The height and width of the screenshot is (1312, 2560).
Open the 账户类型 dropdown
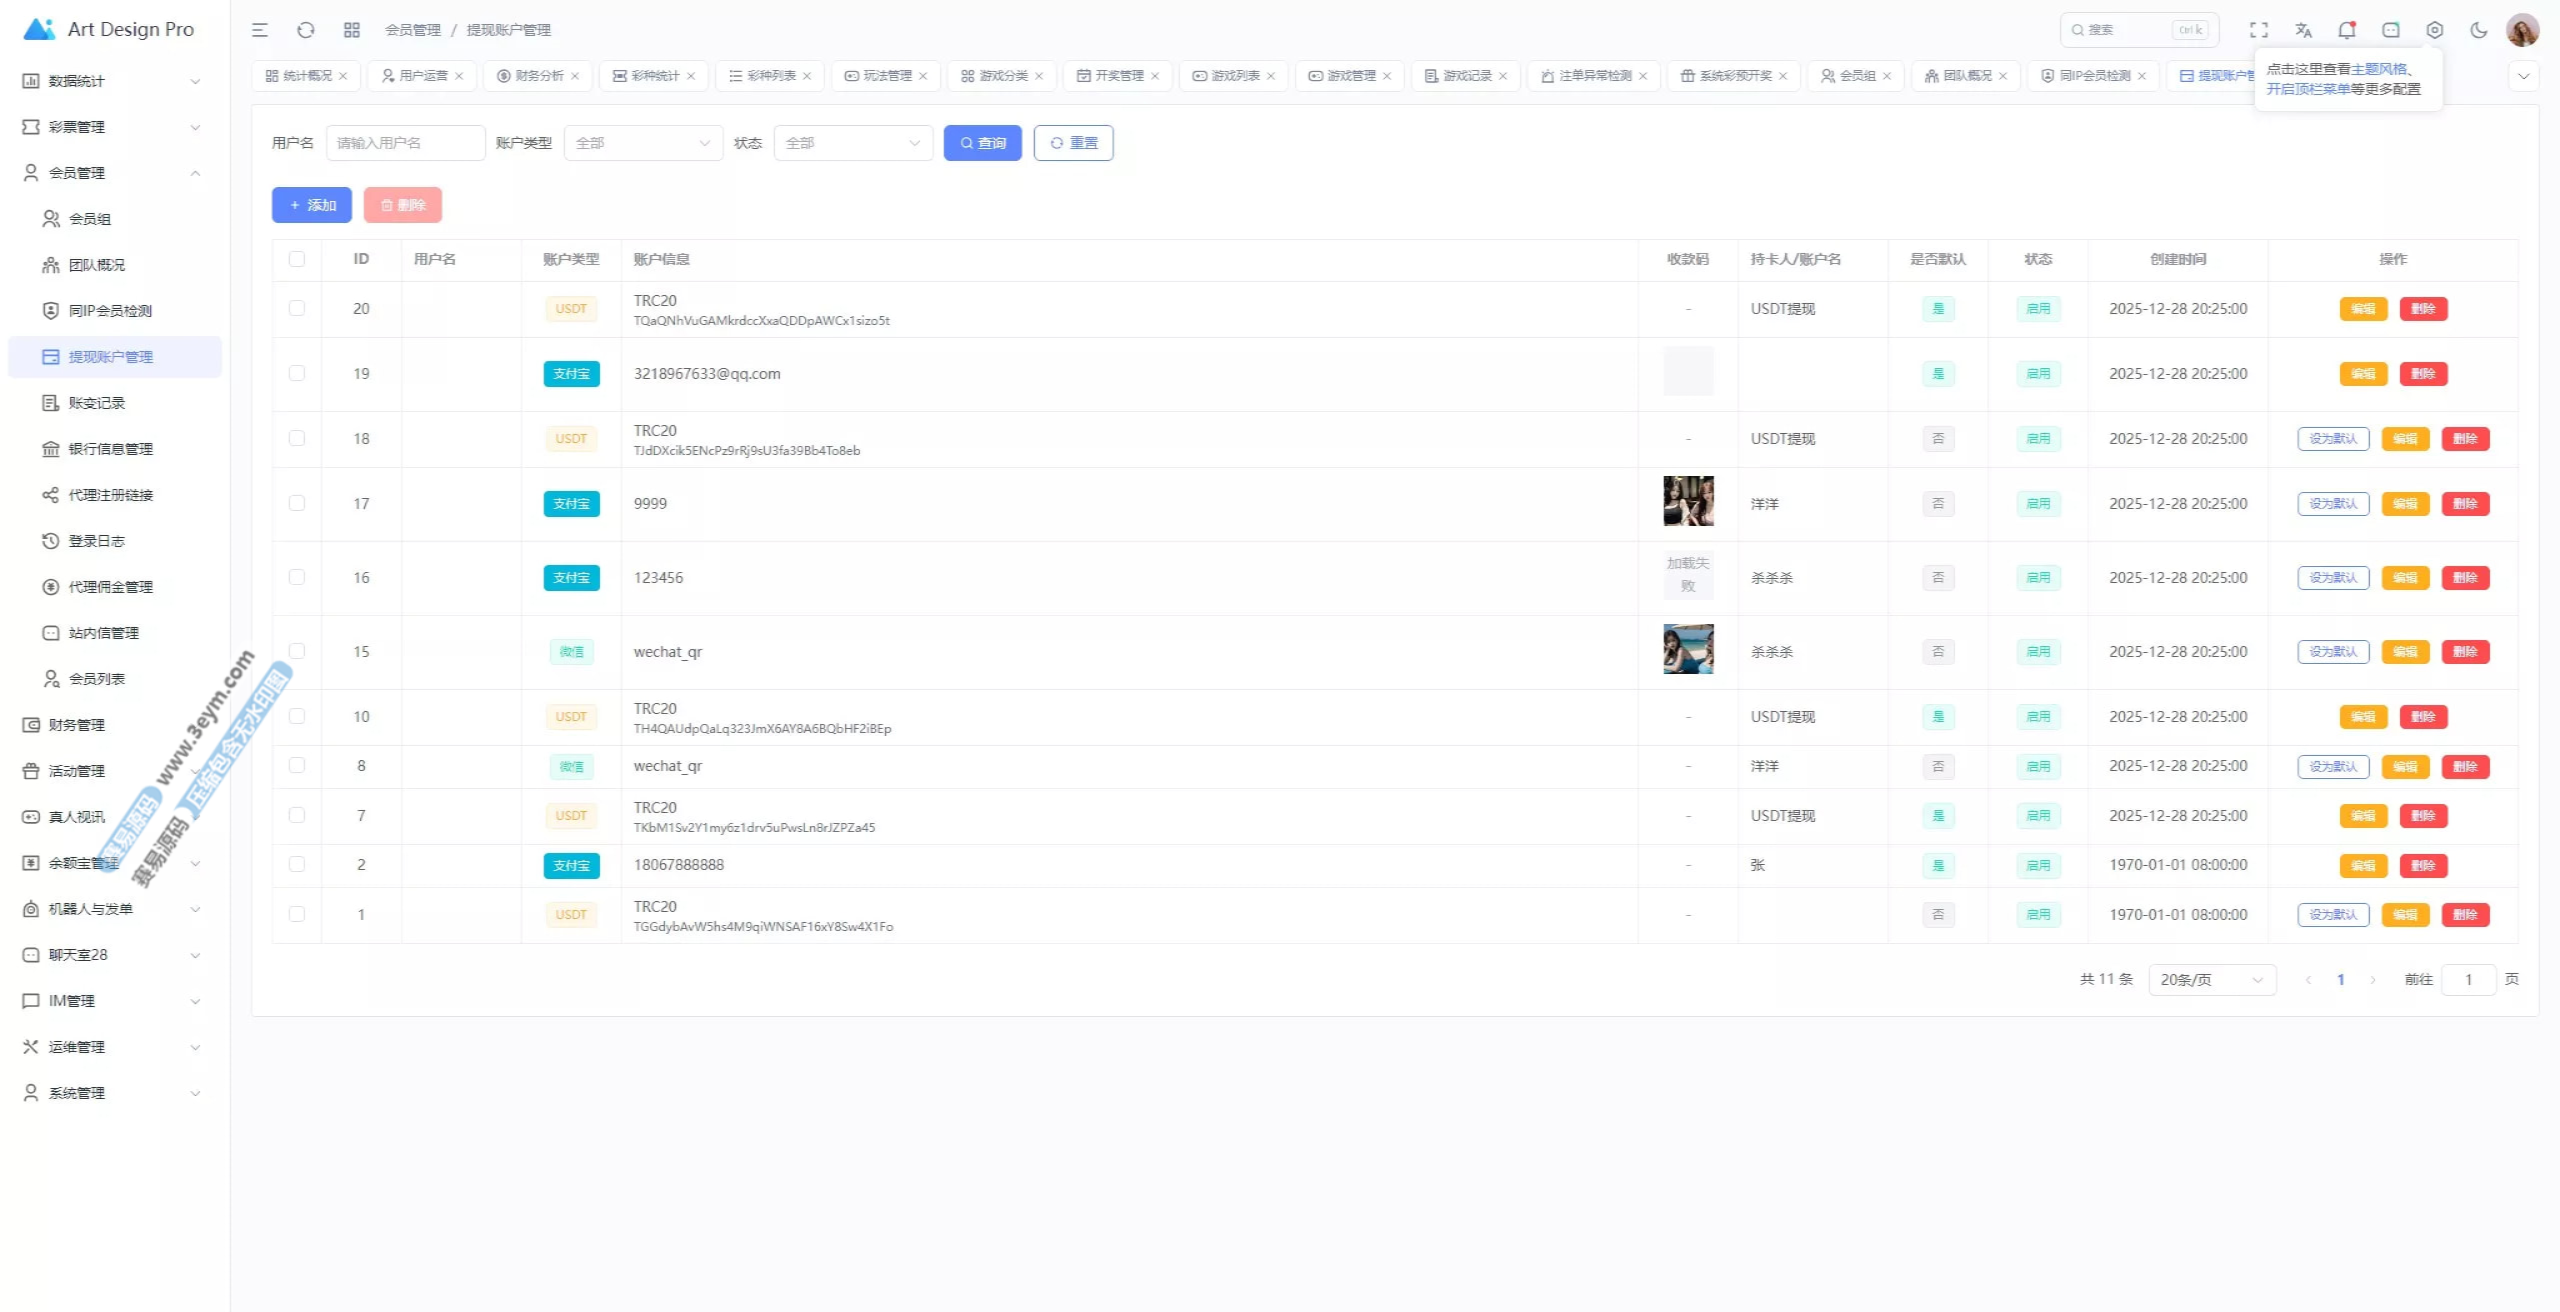click(x=643, y=143)
